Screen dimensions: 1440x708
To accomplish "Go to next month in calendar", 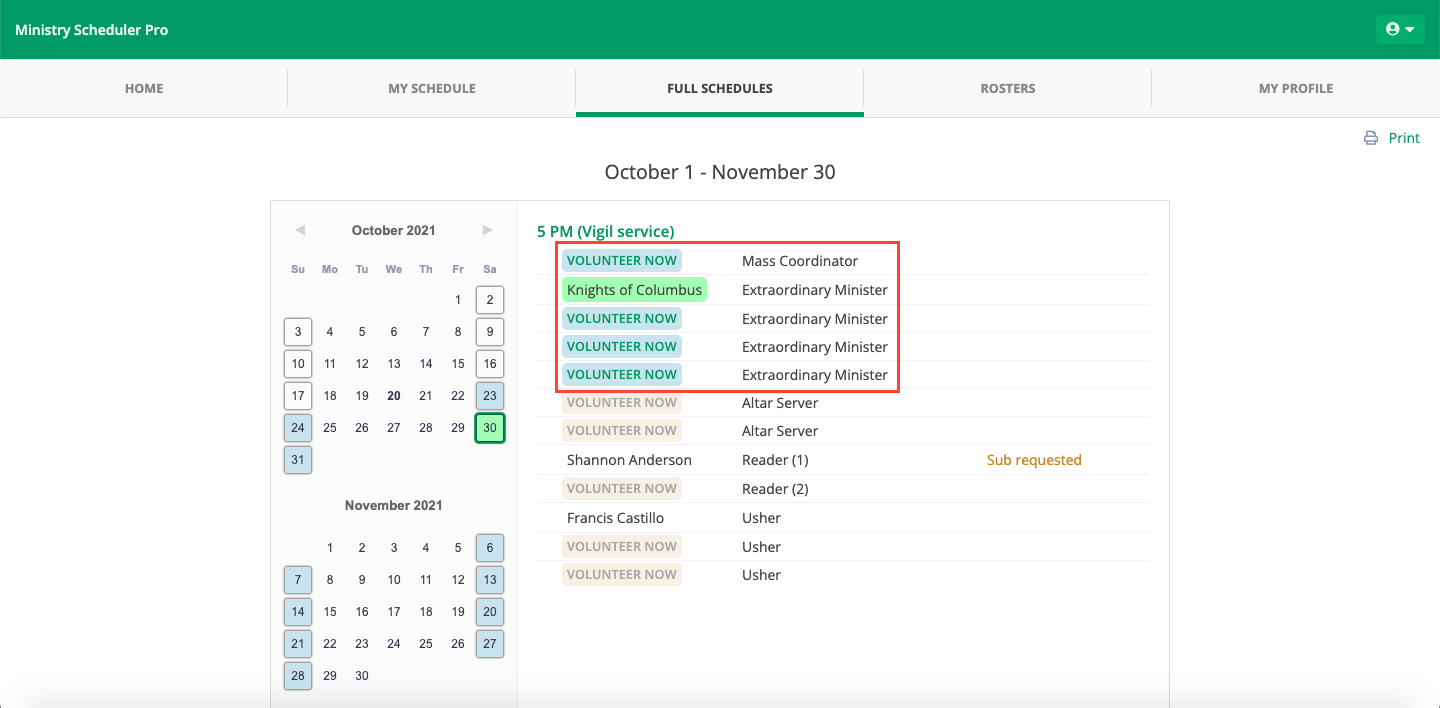I will (x=488, y=231).
